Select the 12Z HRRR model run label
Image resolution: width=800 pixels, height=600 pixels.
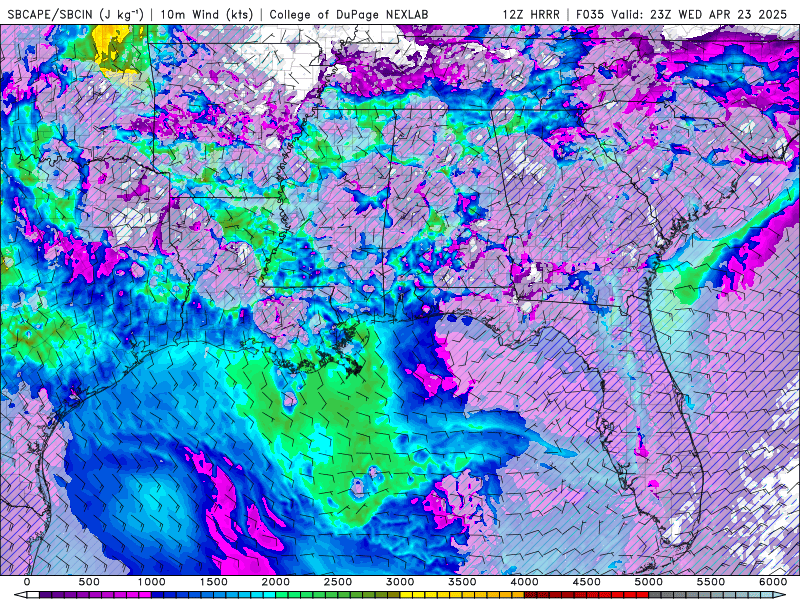[x=531, y=14]
